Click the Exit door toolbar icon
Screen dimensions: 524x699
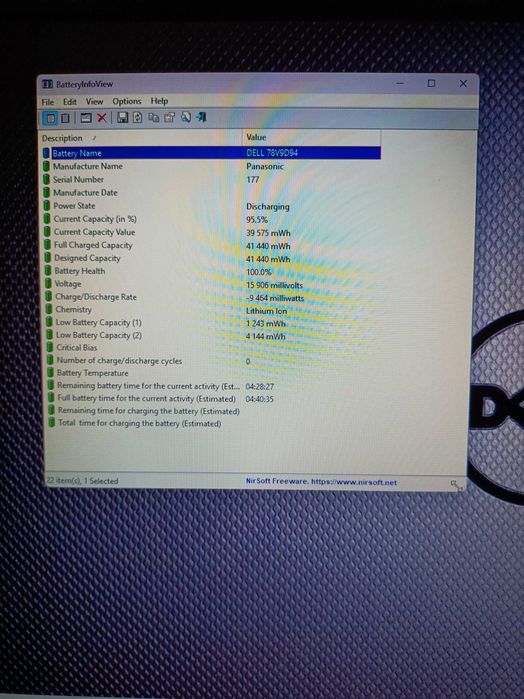click(201, 117)
